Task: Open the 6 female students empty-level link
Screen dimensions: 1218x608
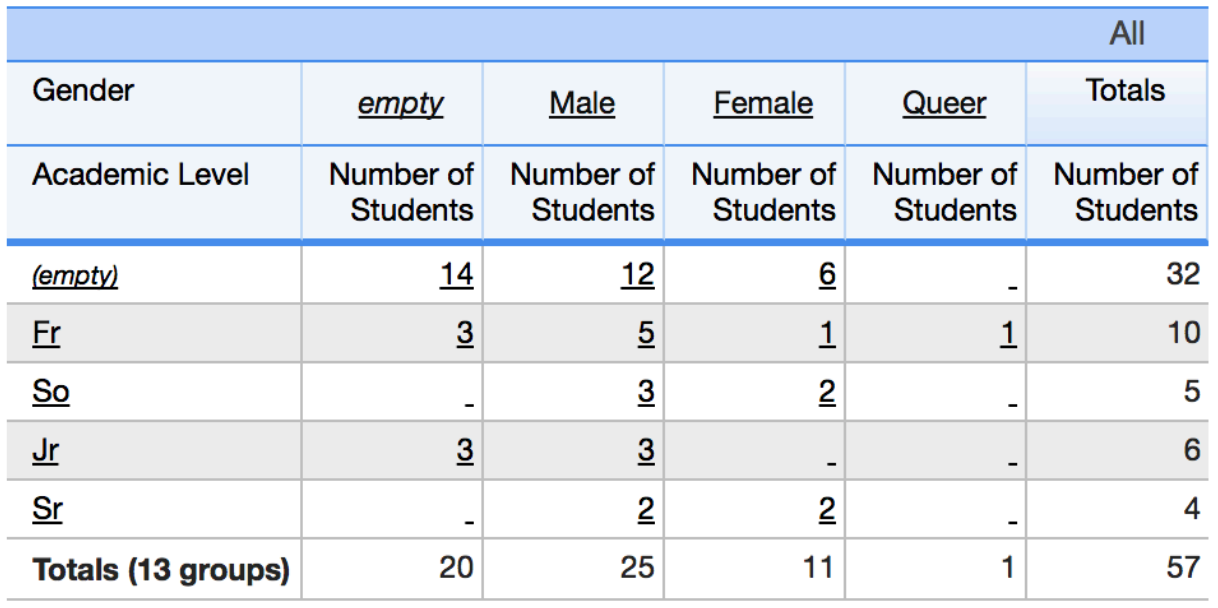Action: coord(823,273)
